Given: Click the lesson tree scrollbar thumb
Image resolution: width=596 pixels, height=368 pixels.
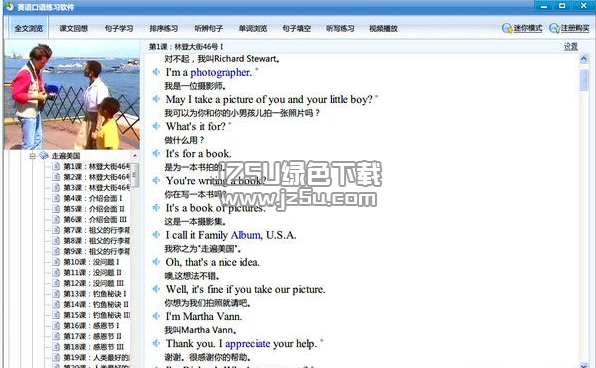Looking at the screenshot, I should (x=135, y=174).
